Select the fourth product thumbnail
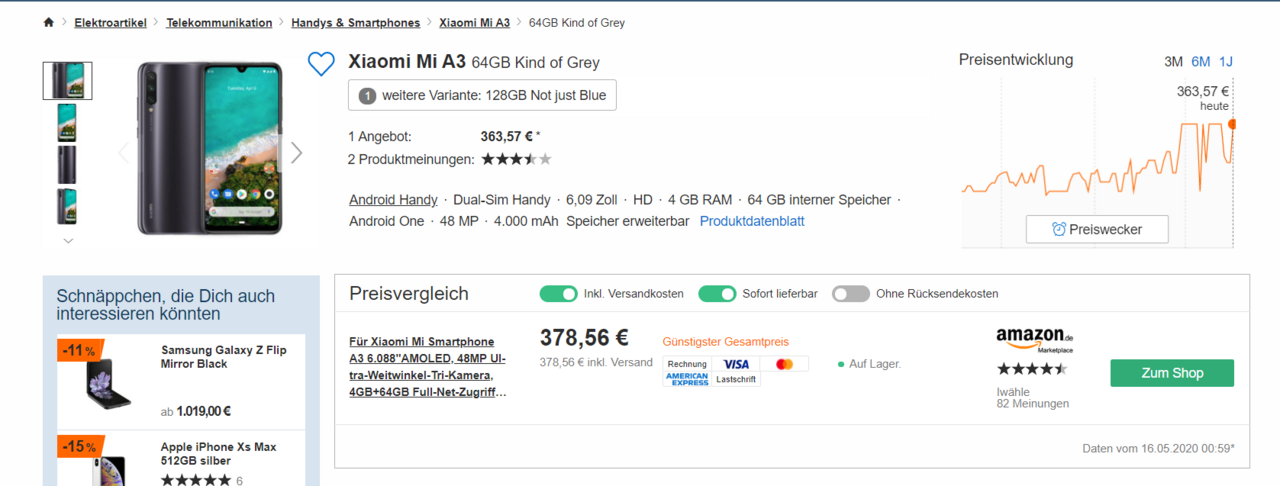Viewport: 1280px width, 486px height. 67,206
